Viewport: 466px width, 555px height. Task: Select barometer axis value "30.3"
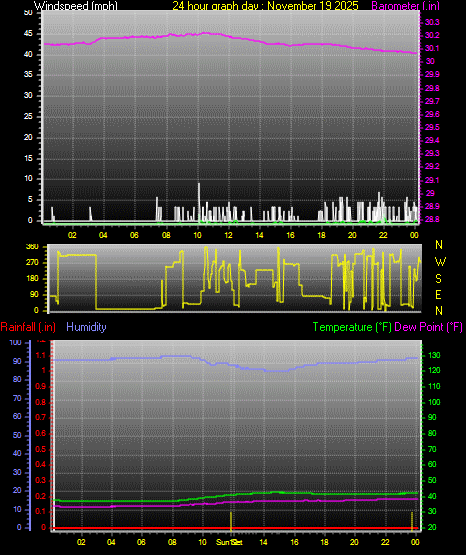[x=432, y=22]
